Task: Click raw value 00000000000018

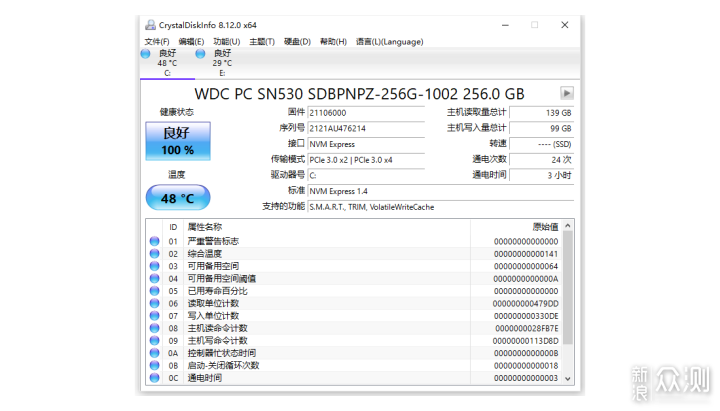Action: click(x=526, y=366)
